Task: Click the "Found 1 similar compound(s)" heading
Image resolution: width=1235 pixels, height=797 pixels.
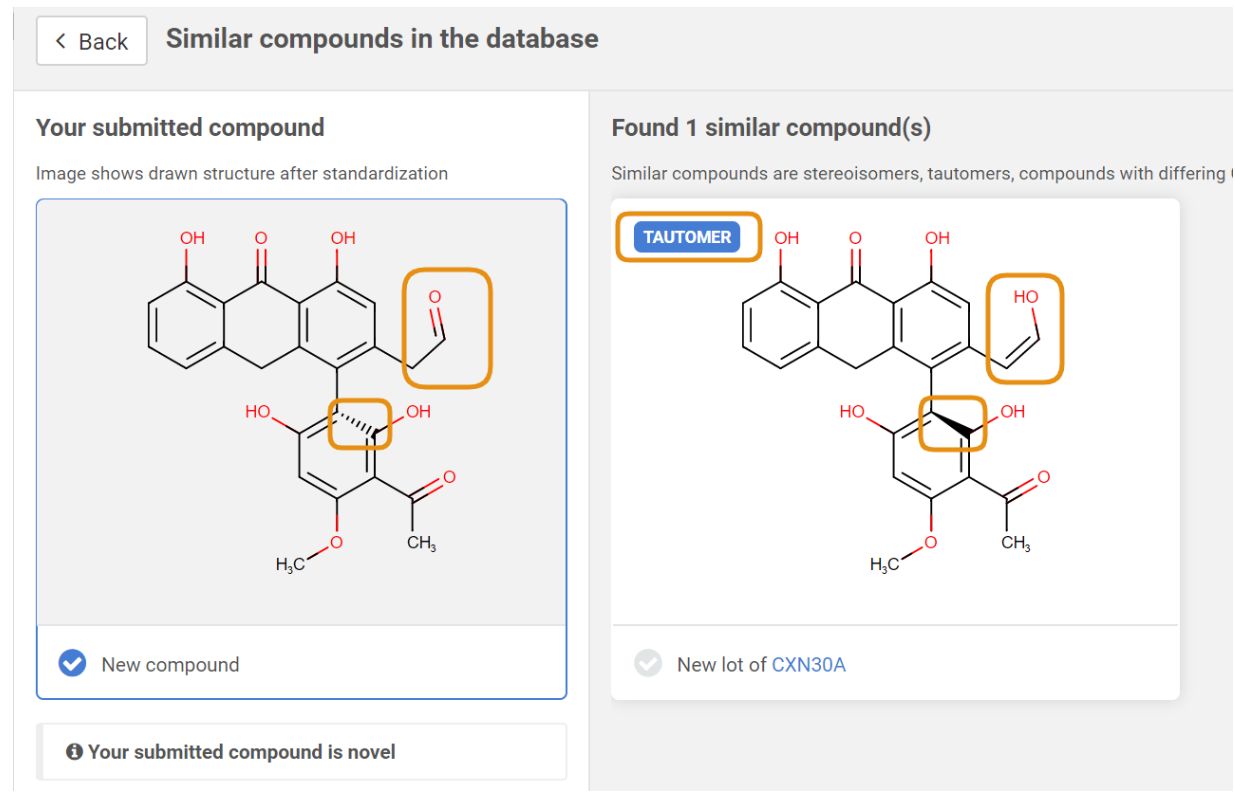Action: click(771, 128)
